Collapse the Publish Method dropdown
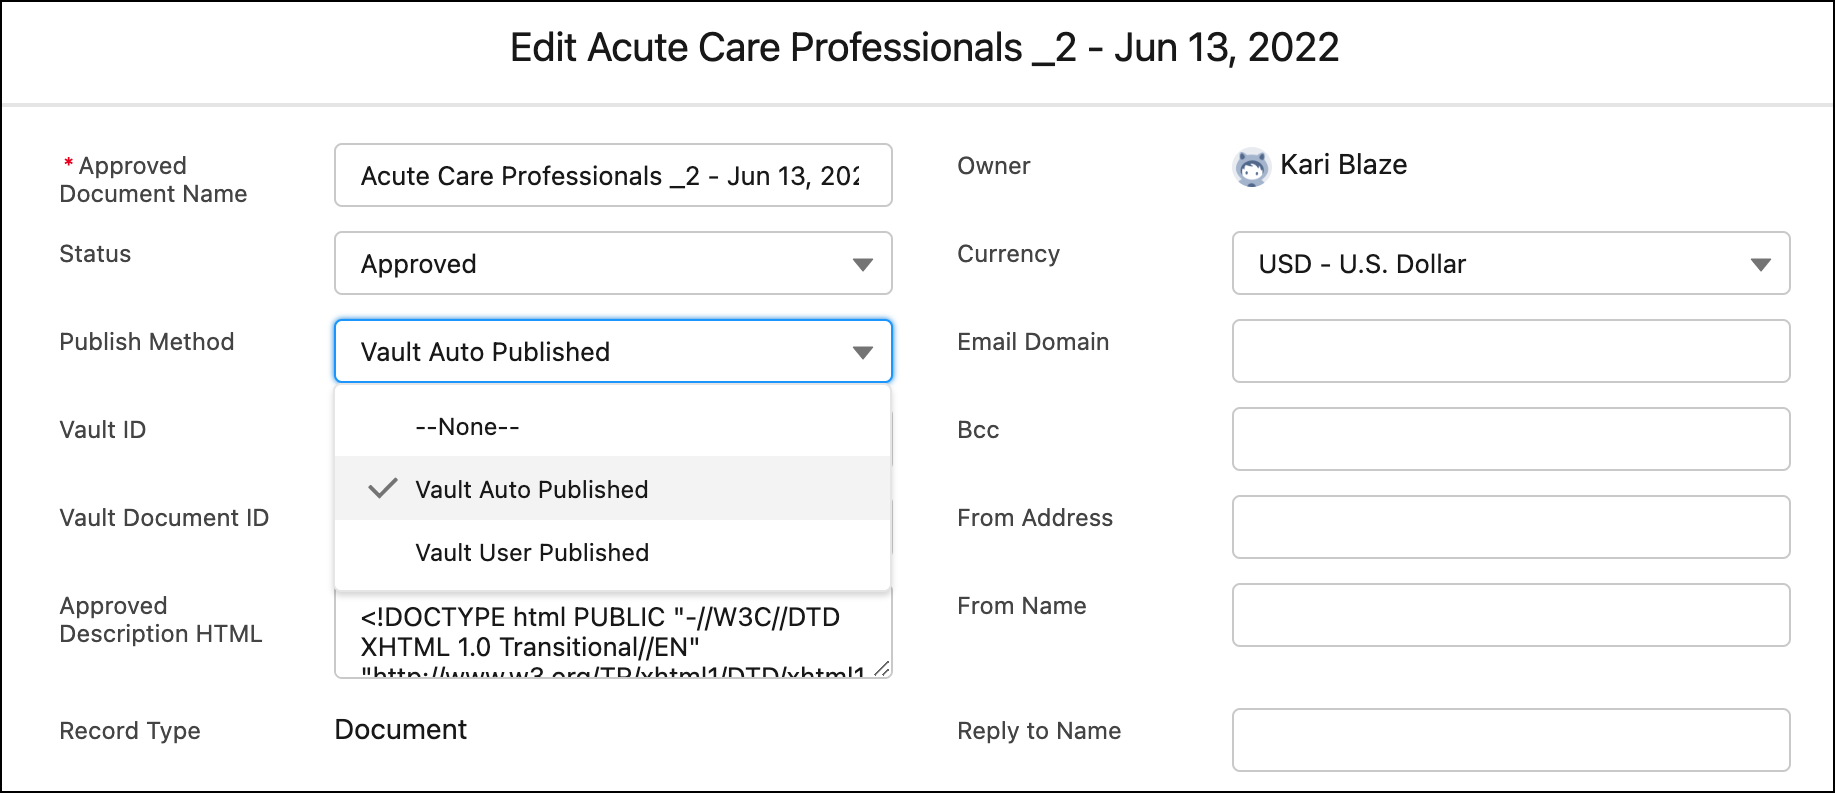This screenshot has width=1835, height=793. [x=862, y=352]
